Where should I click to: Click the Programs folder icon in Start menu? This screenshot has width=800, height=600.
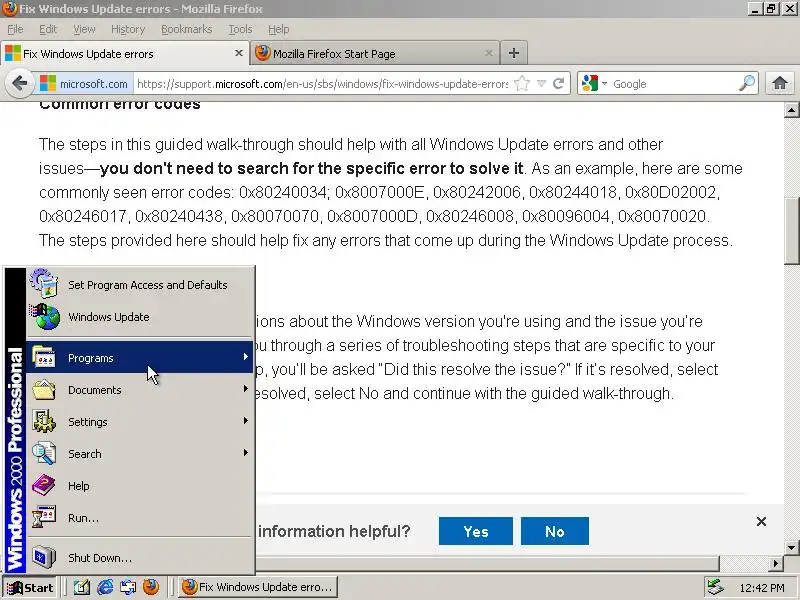coord(44,357)
